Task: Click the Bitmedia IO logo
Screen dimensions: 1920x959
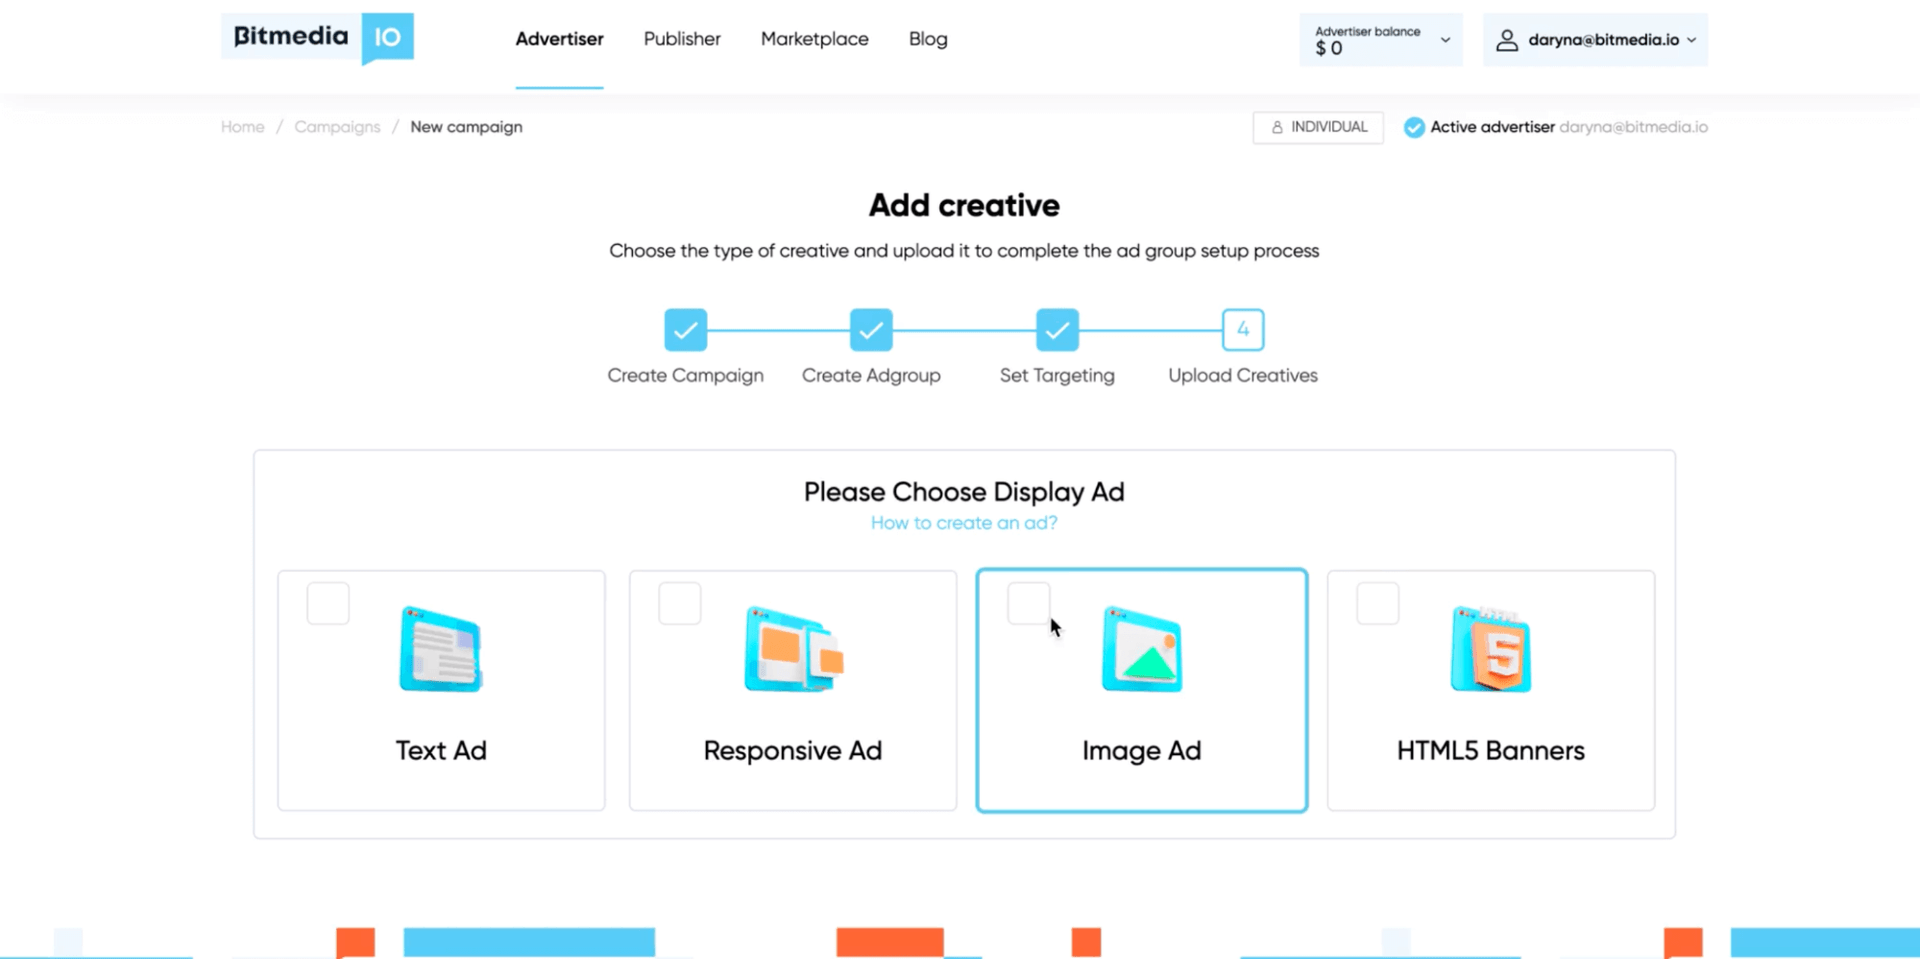Action: [x=316, y=39]
